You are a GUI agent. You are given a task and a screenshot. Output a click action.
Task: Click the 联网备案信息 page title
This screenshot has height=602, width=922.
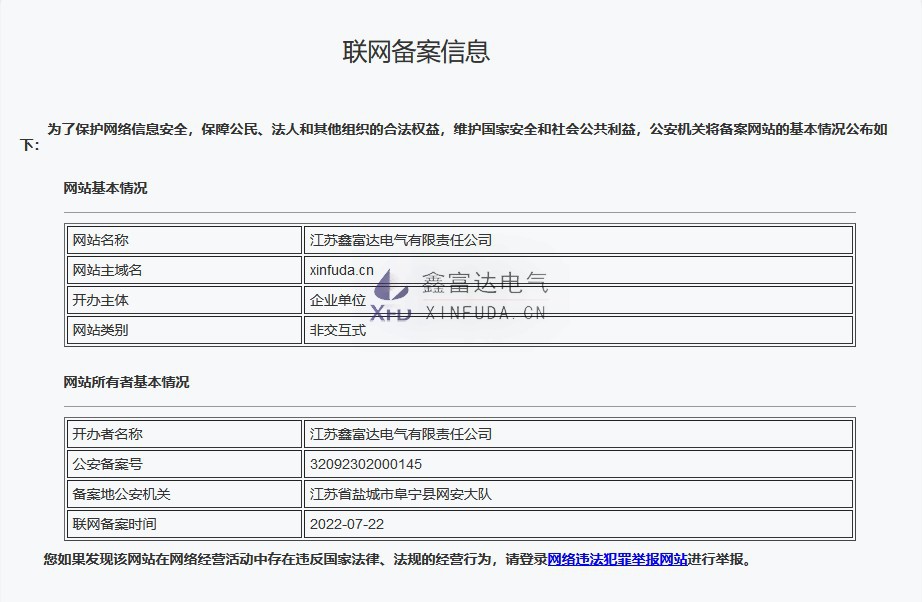[x=416, y=51]
